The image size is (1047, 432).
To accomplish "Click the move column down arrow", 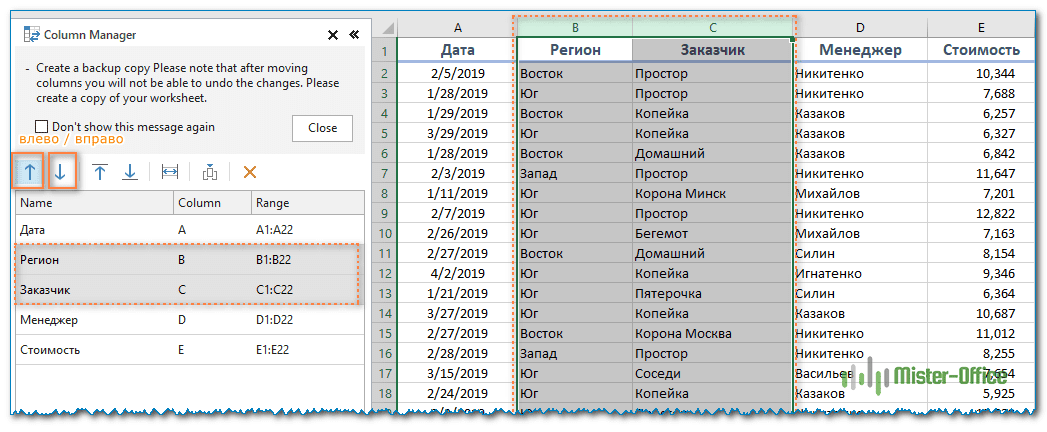I will click(61, 172).
